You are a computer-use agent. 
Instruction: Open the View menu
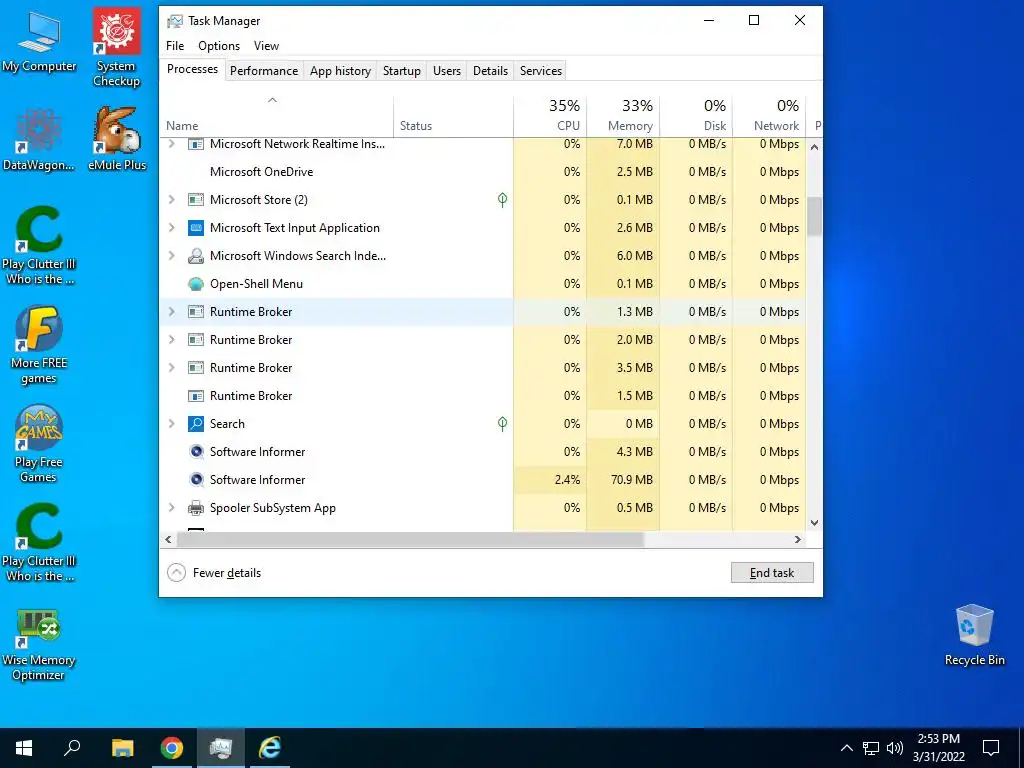click(x=266, y=46)
